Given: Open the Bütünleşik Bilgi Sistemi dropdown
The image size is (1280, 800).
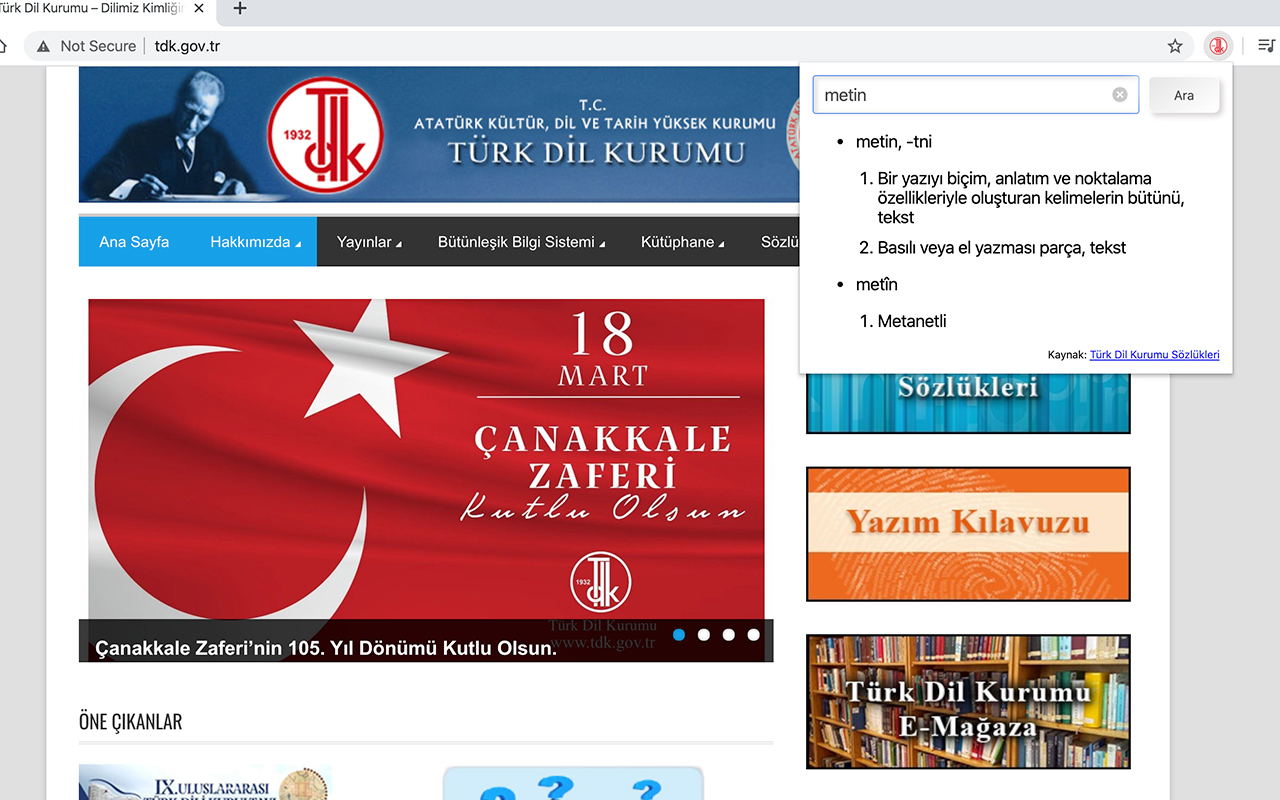Looking at the screenshot, I should [x=521, y=241].
